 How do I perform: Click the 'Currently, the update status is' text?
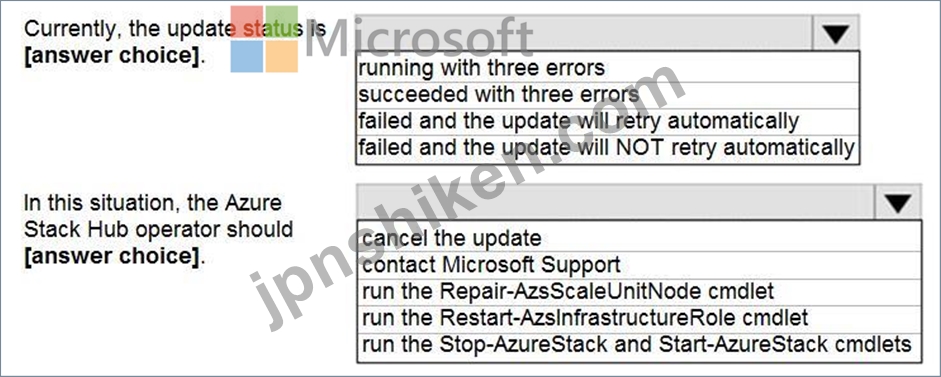click(x=175, y=29)
